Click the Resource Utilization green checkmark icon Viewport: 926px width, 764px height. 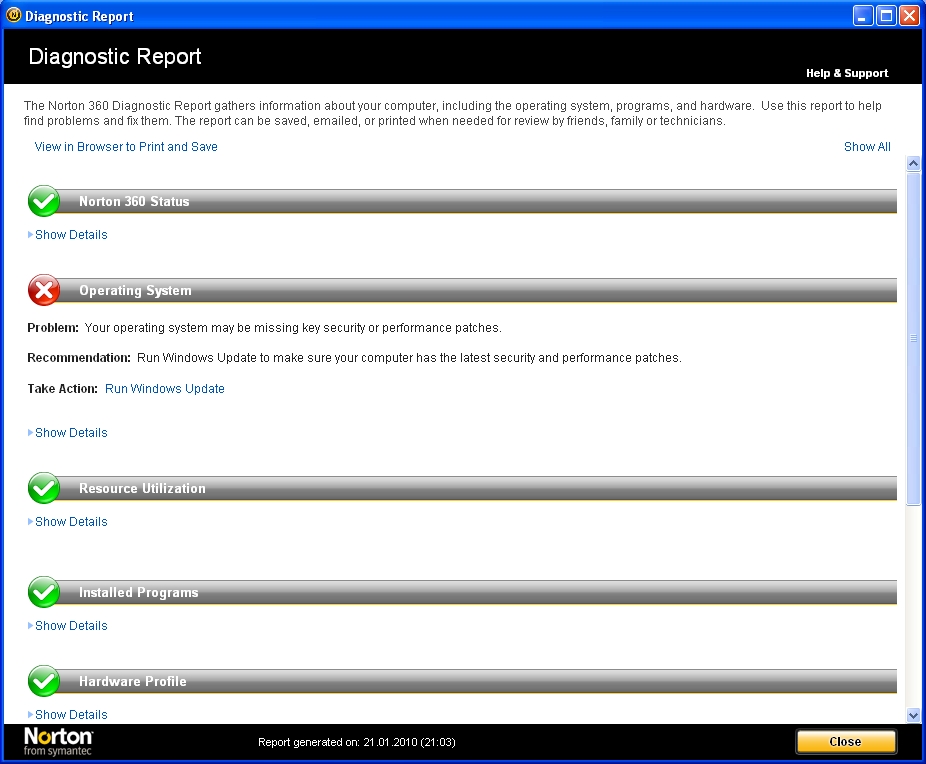click(44, 488)
